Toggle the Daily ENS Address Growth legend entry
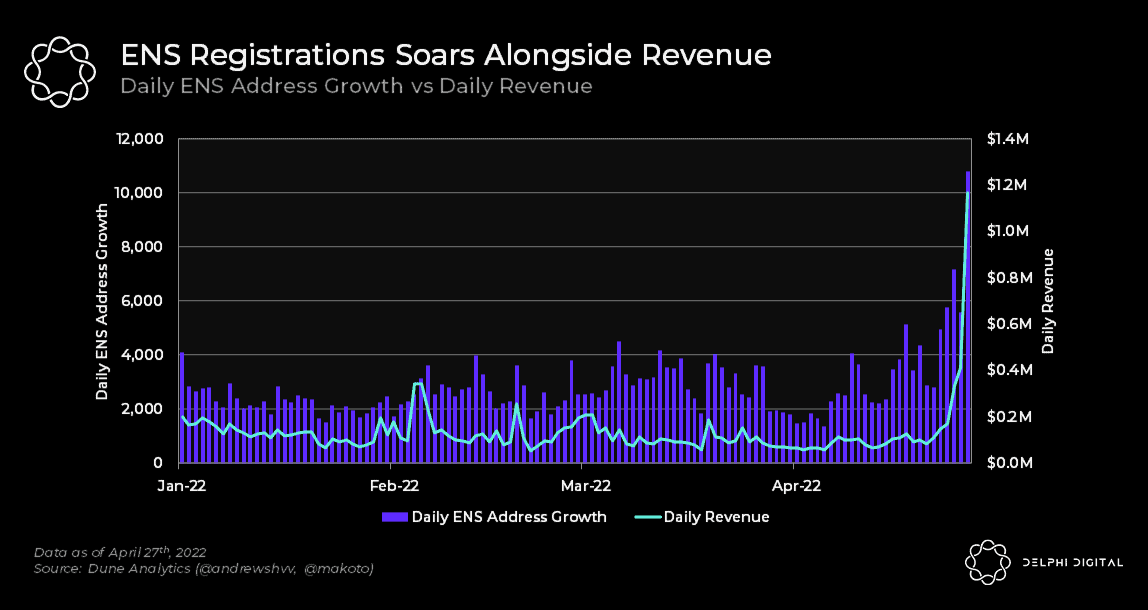Viewport: 1148px width, 610px height. tap(510, 517)
